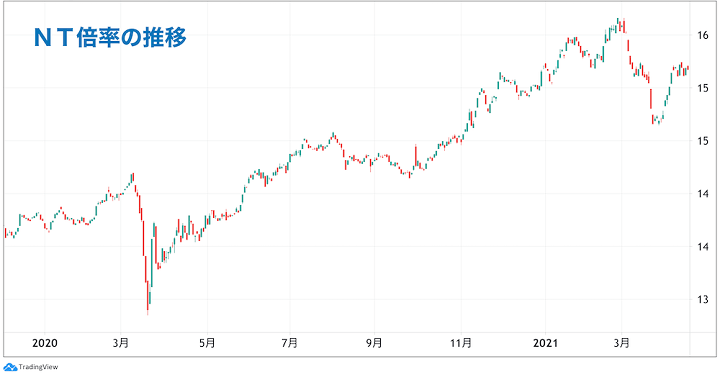Click the TradingView cloud logo icon

pos(10,367)
